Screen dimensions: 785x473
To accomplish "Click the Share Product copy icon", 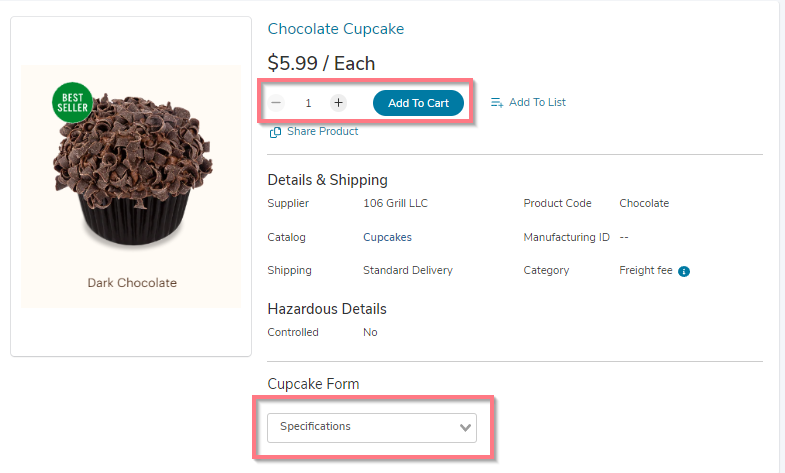I will (275, 132).
